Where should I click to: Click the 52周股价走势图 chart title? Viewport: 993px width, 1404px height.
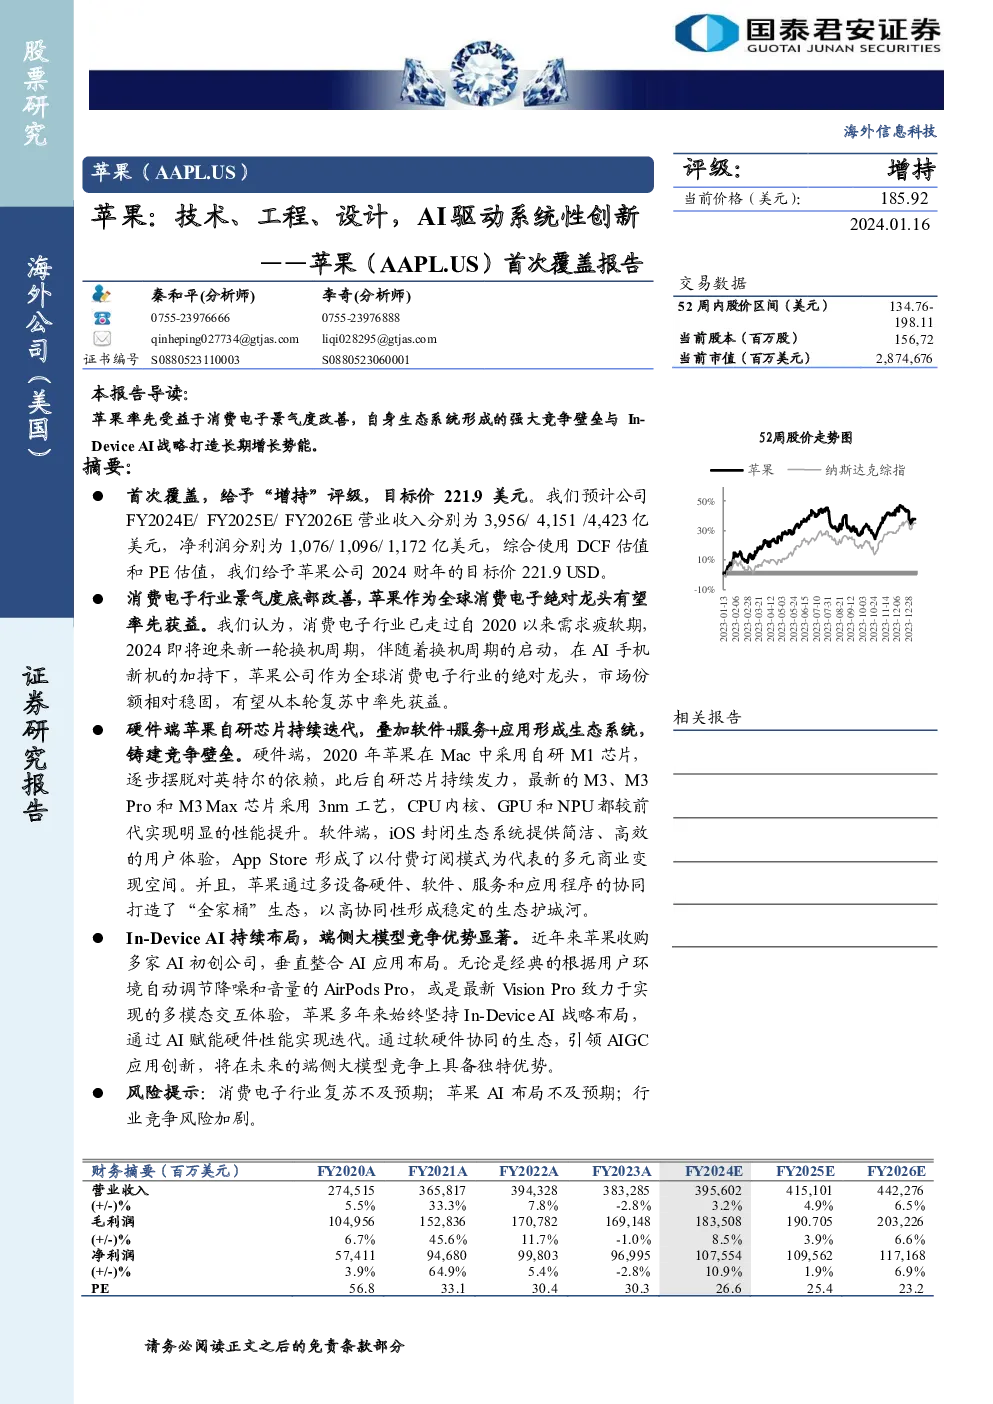pos(805,437)
